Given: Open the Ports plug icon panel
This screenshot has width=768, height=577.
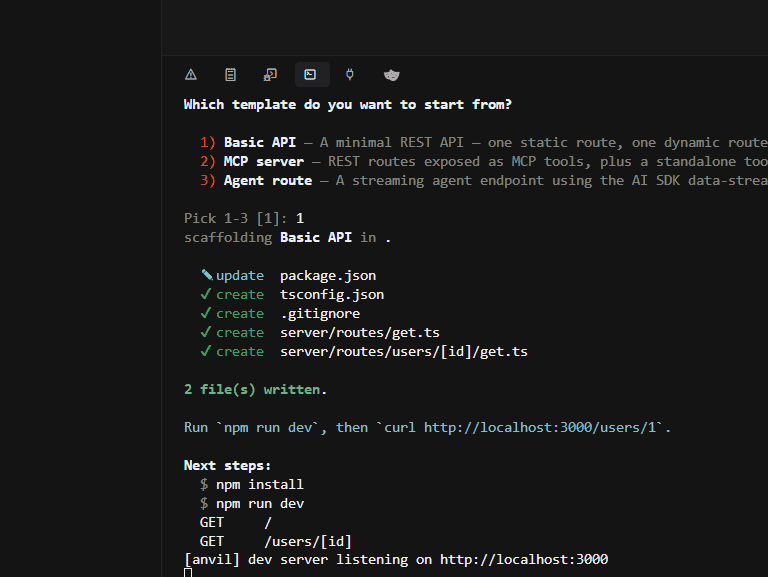Looking at the screenshot, I should click(x=350, y=74).
